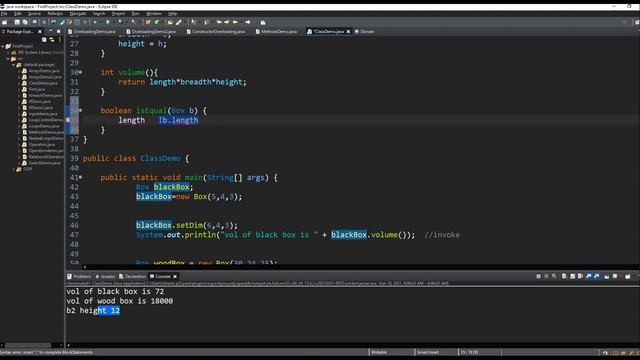Screen dimensions: 640x360
Task: Click the New file toolbar icon
Action: [4, 22]
